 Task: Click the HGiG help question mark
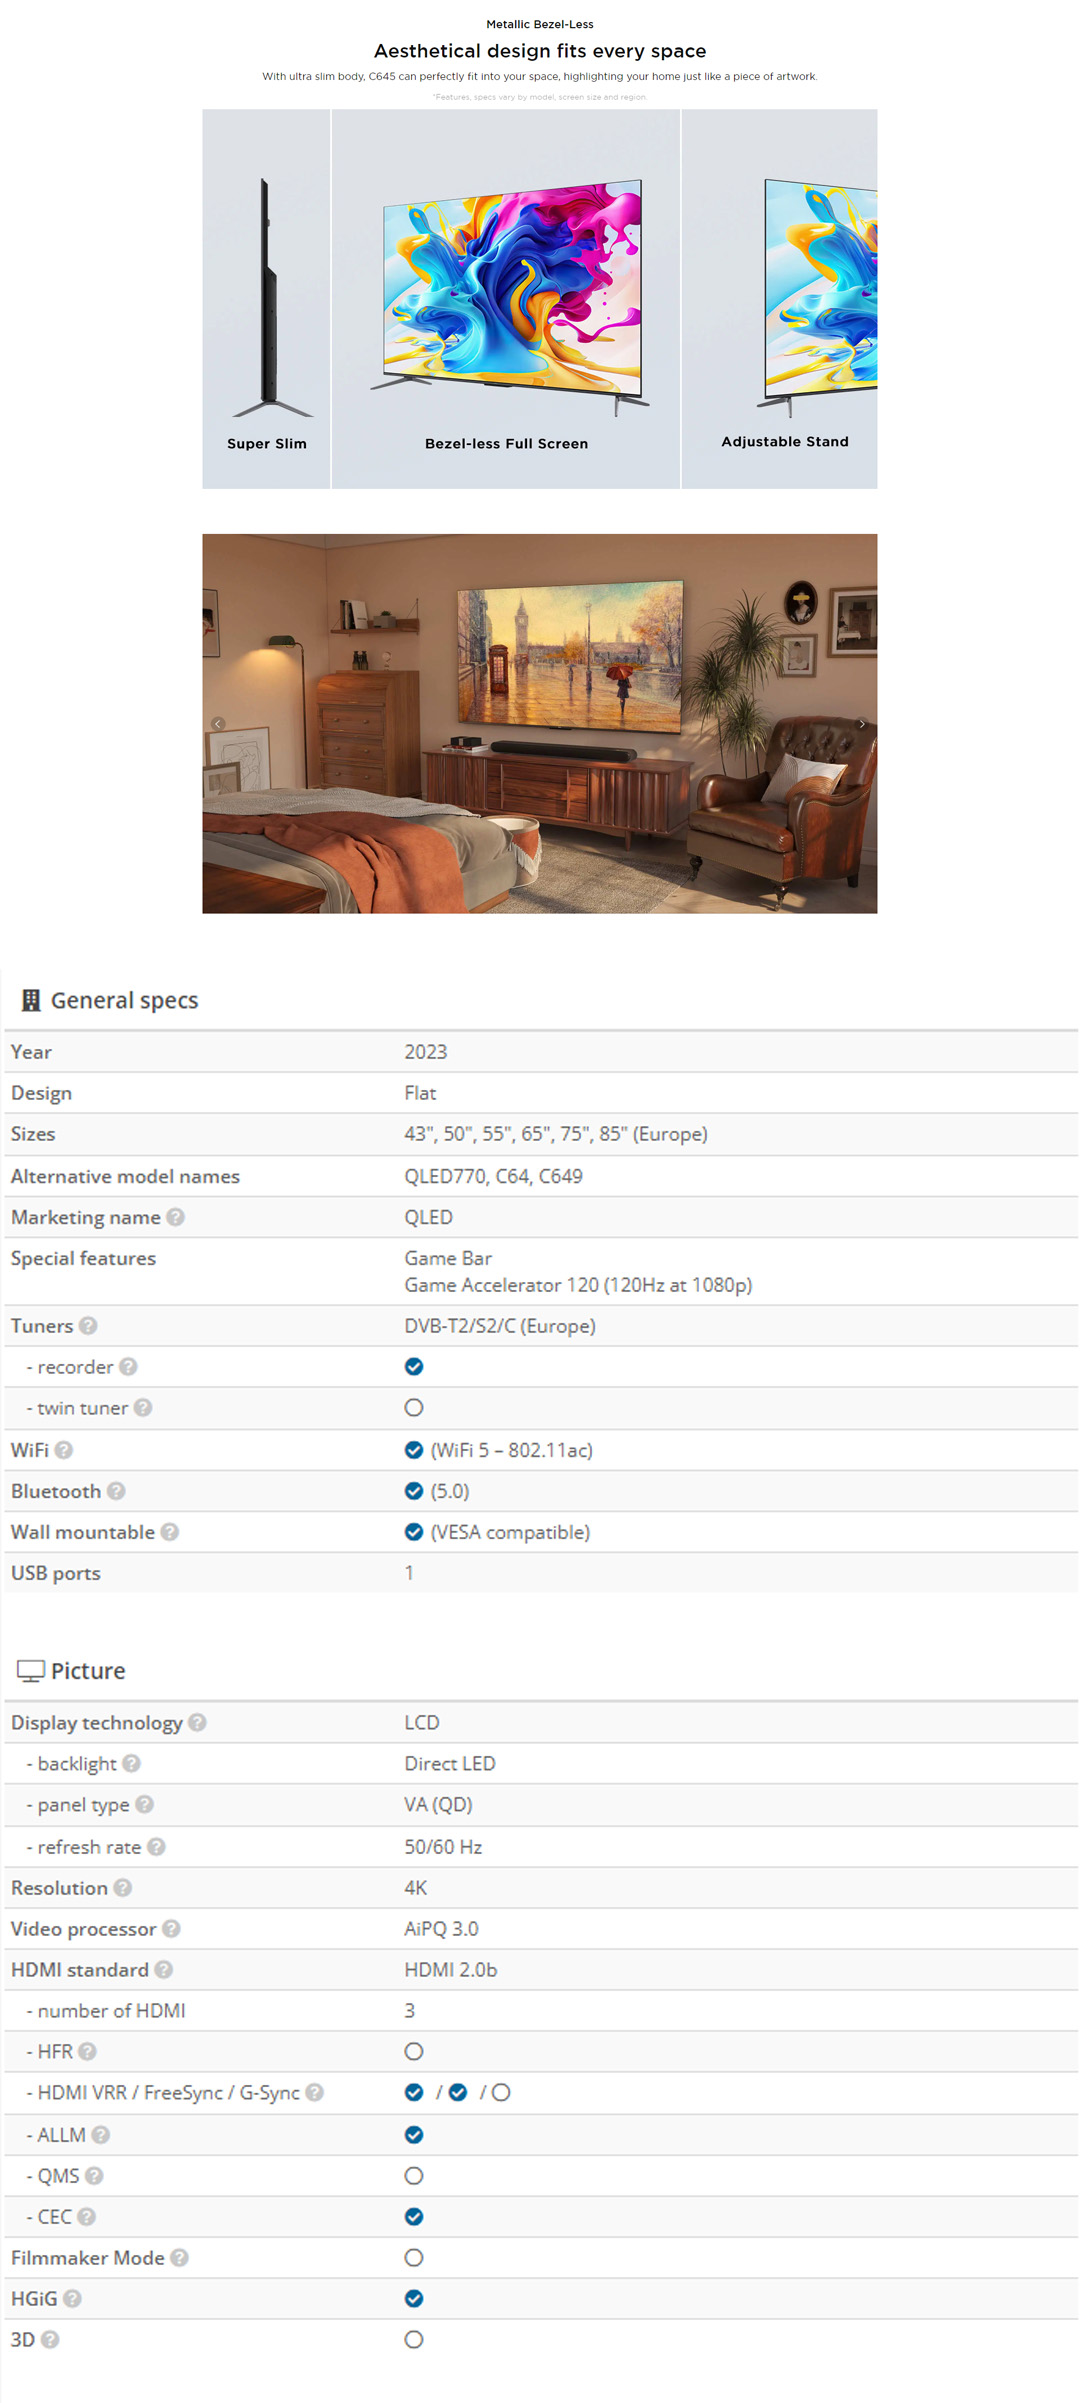tap(72, 2298)
